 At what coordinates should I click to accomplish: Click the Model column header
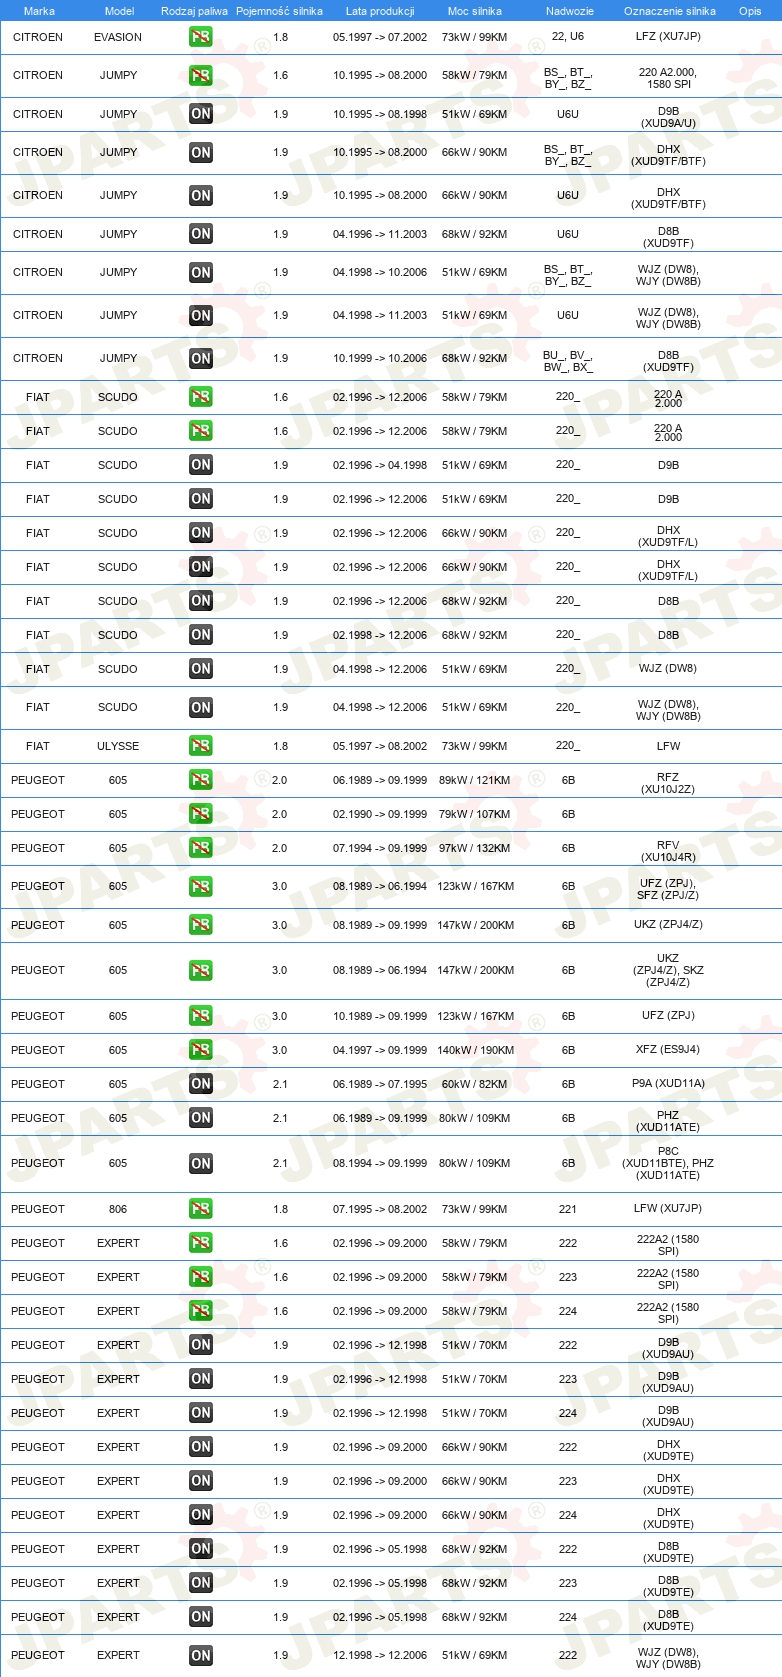[x=120, y=11]
